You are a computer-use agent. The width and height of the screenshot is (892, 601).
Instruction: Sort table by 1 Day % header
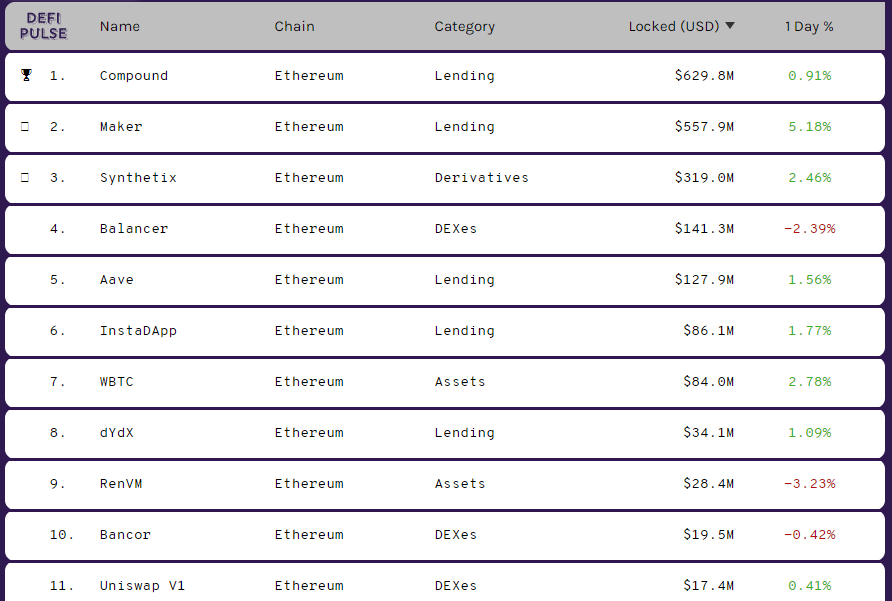point(809,26)
